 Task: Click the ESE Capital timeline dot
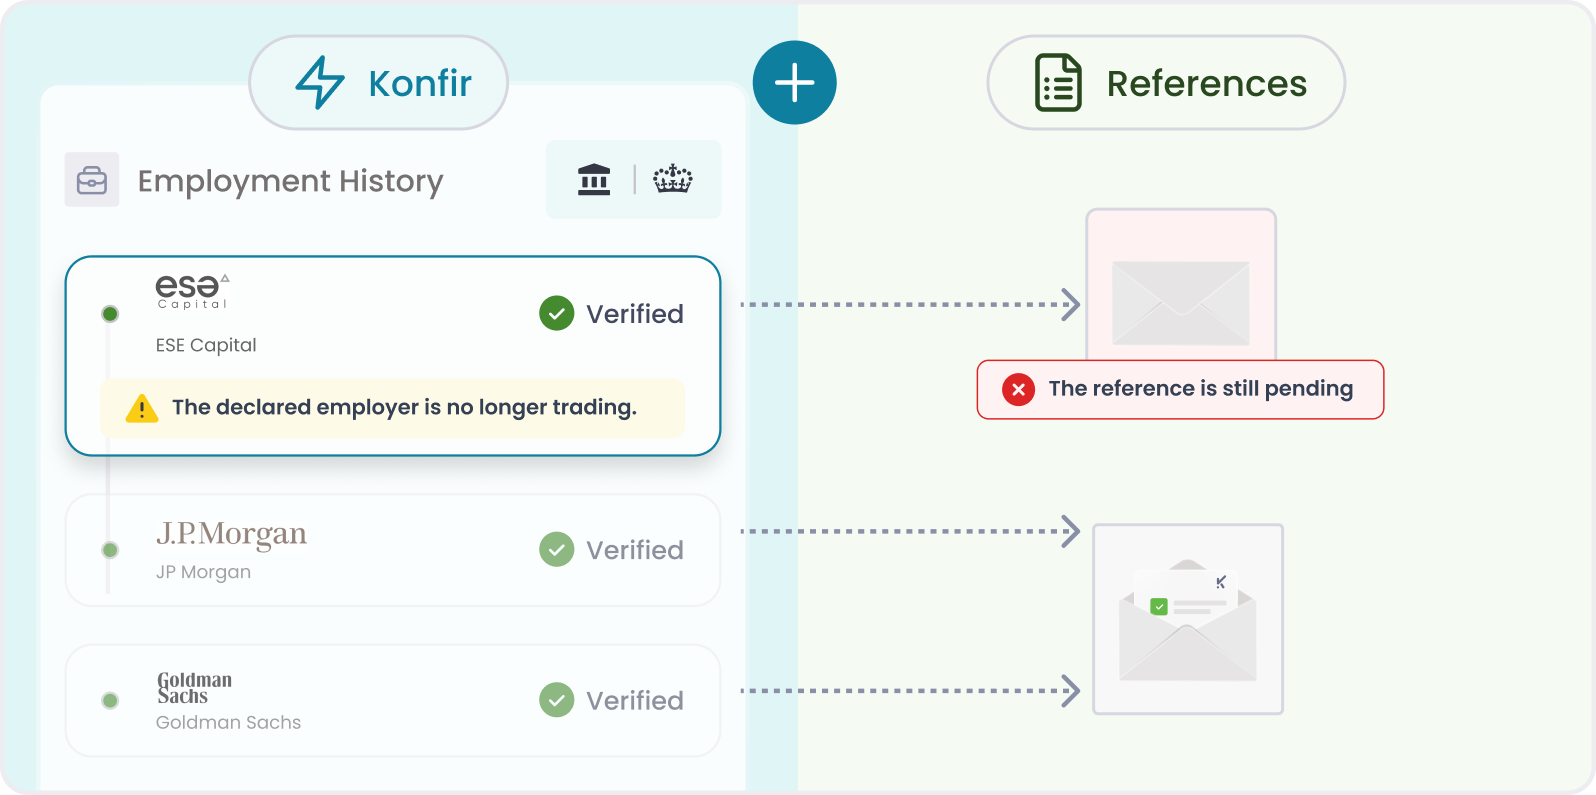[110, 314]
